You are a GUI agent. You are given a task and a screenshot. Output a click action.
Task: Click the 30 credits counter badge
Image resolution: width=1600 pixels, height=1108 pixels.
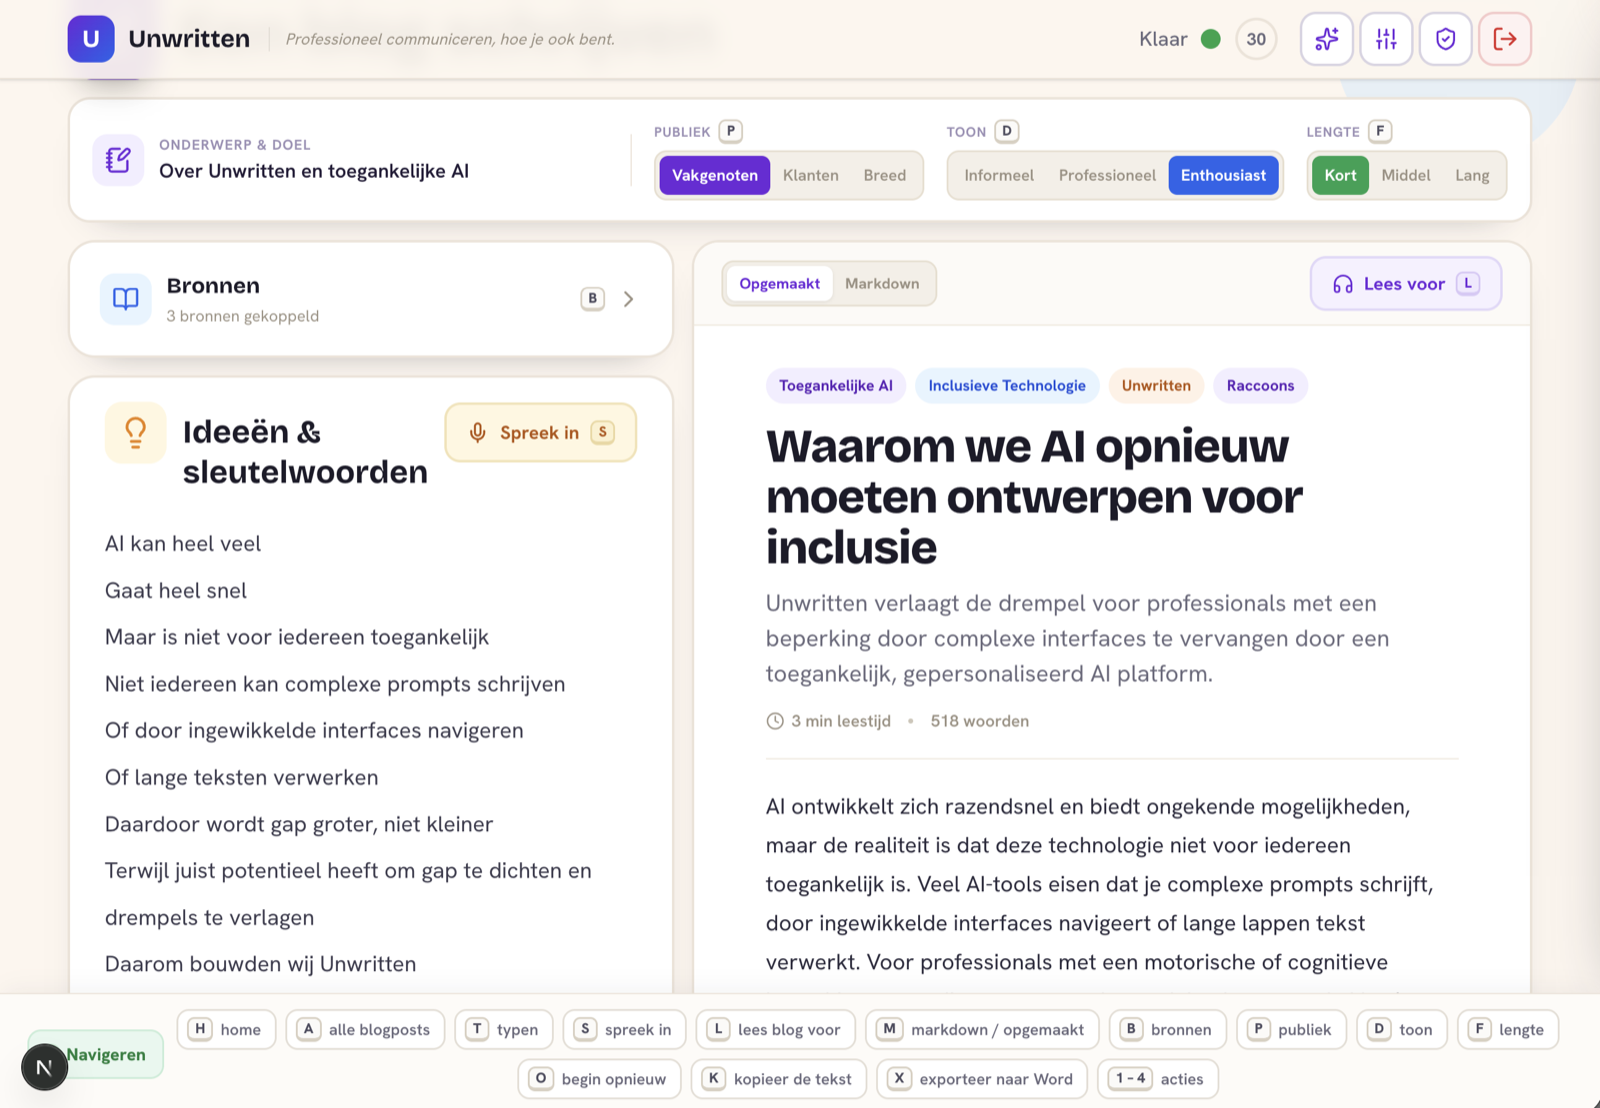click(1256, 39)
